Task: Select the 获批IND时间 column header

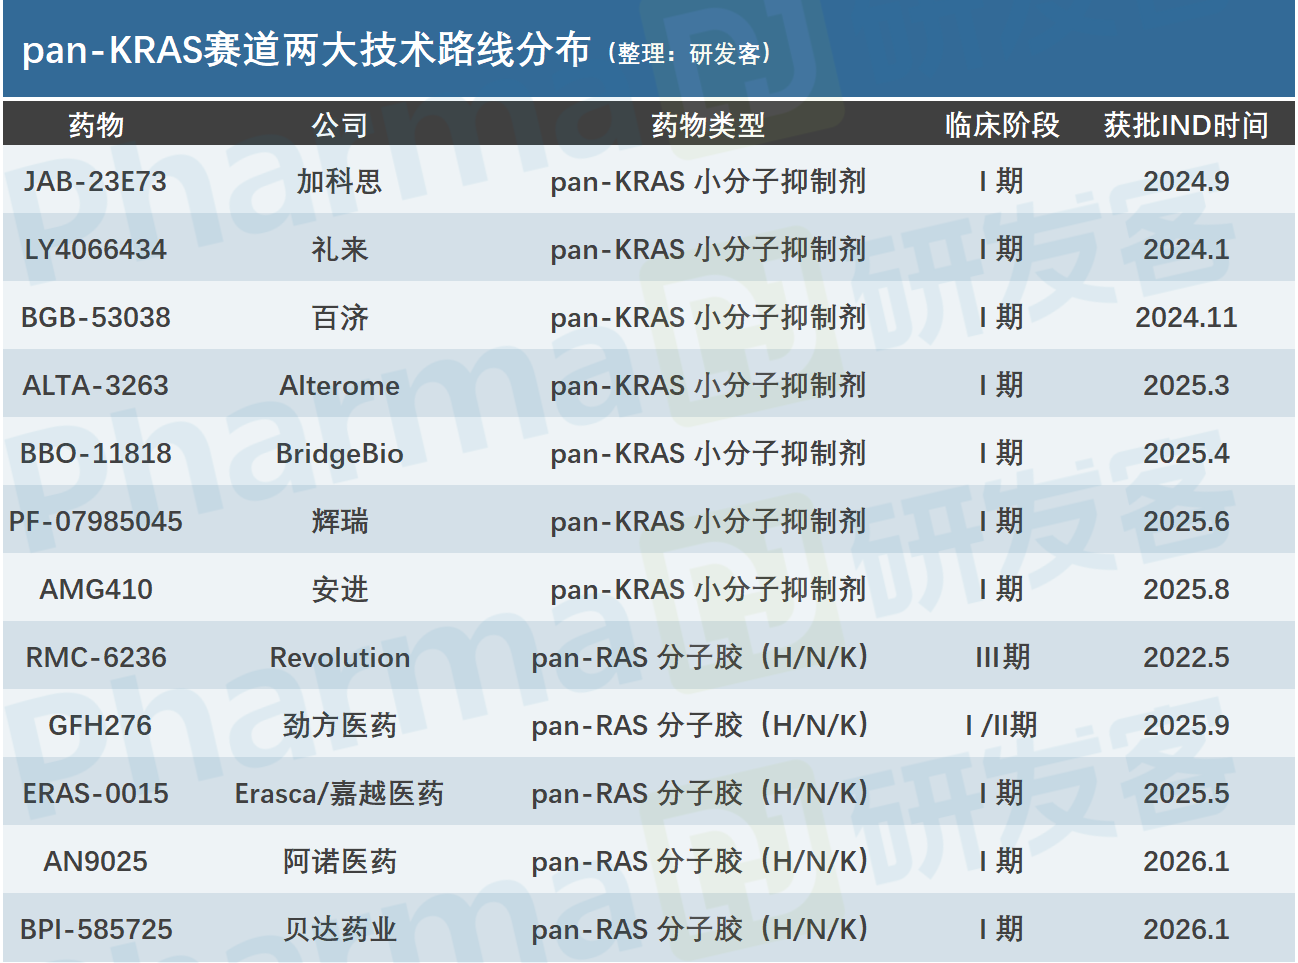Action: click(x=1186, y=125)
